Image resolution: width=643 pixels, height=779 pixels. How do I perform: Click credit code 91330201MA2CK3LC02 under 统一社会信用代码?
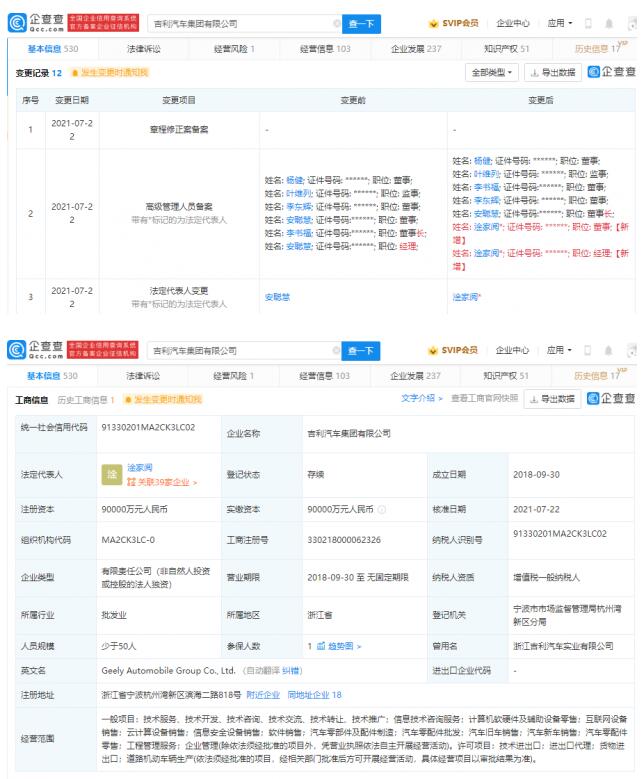coord(148,427)
